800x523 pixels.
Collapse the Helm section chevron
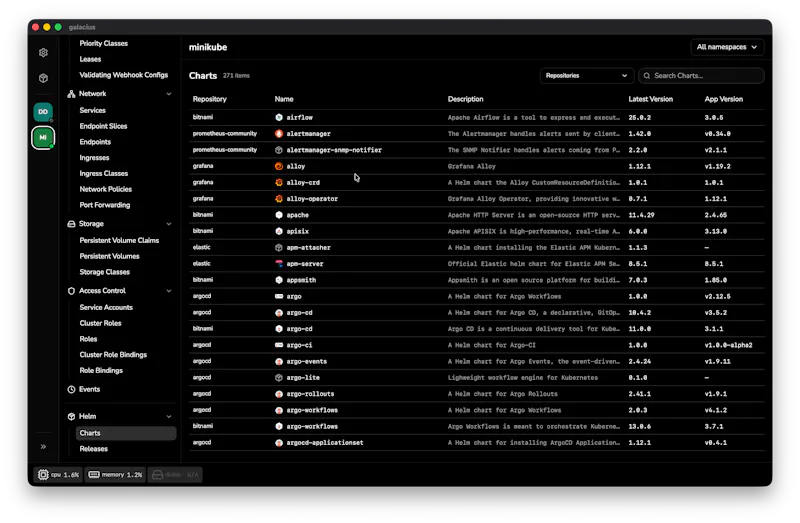pyautogui.click(x=169, y=416)
